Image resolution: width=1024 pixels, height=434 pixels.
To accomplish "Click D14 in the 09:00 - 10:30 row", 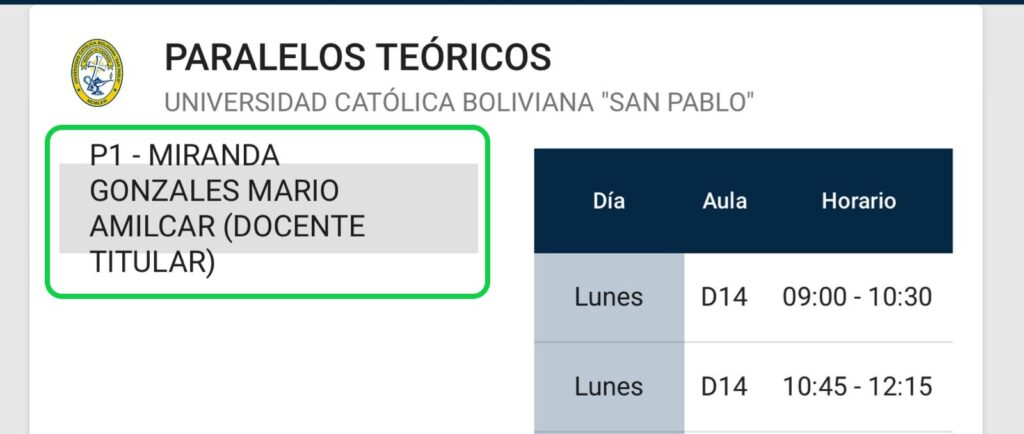I will click(x=724, y=297).
